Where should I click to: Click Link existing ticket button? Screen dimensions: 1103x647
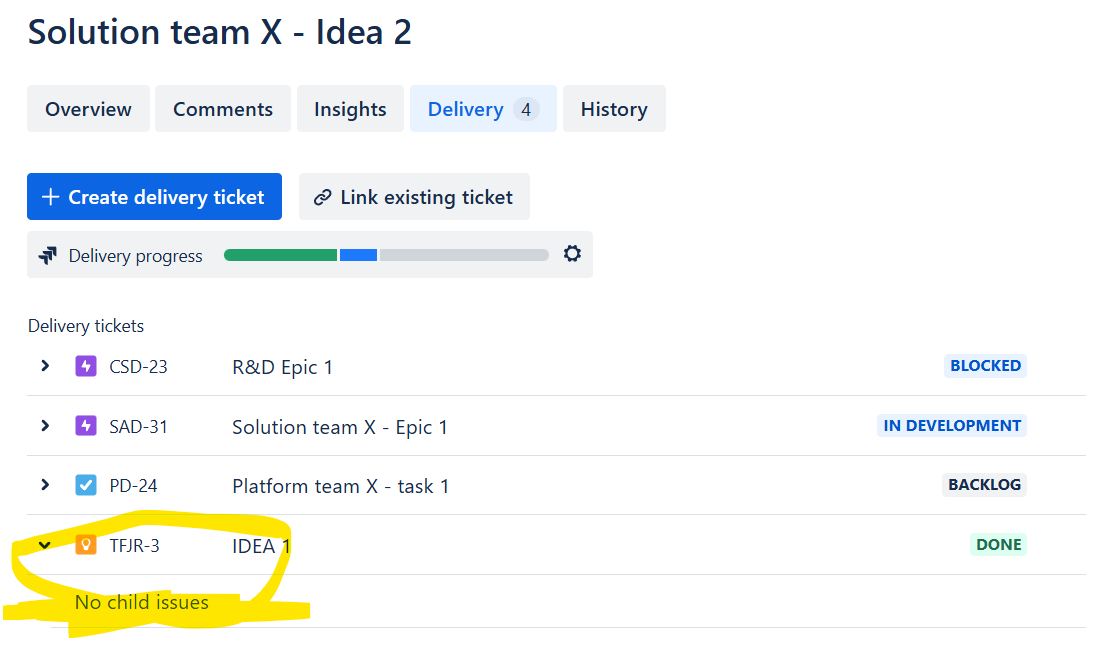414,197
